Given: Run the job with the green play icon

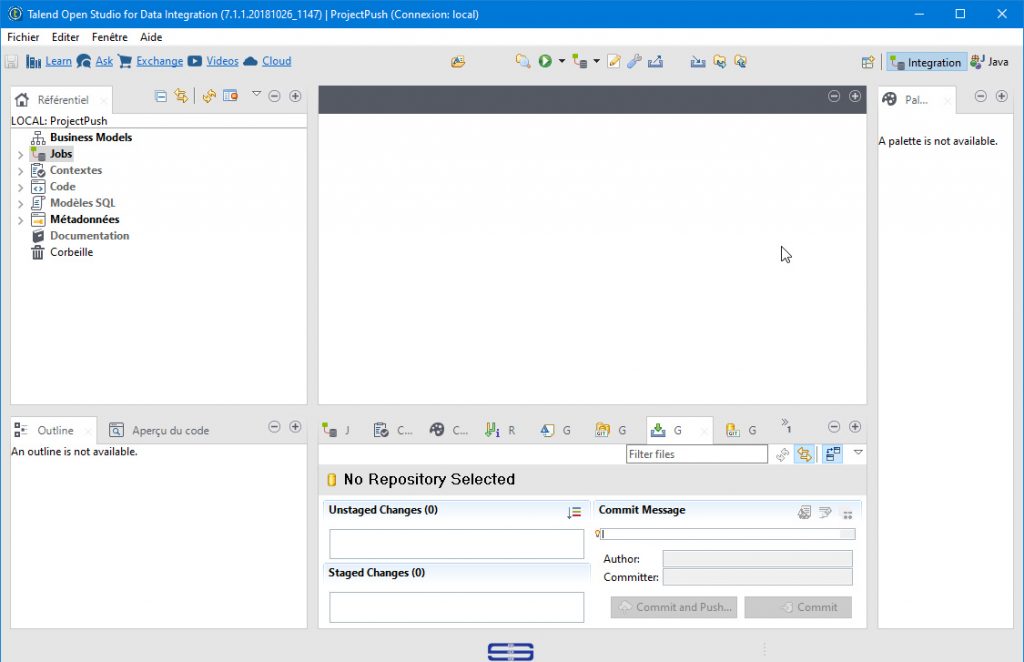Looking at the screenshot, I should tap(545, 61).
